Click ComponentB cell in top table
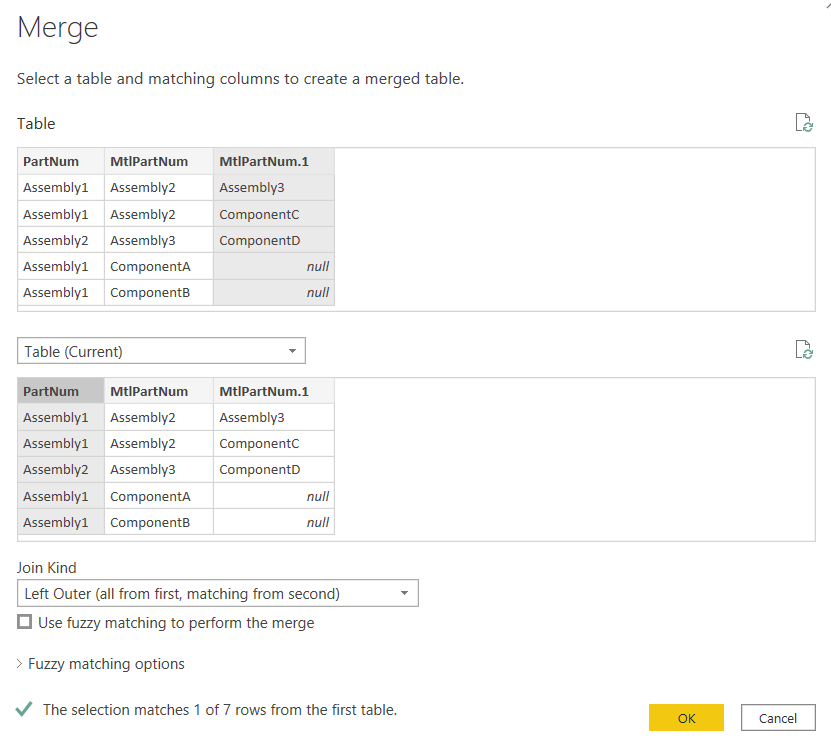 coord(159,292)
